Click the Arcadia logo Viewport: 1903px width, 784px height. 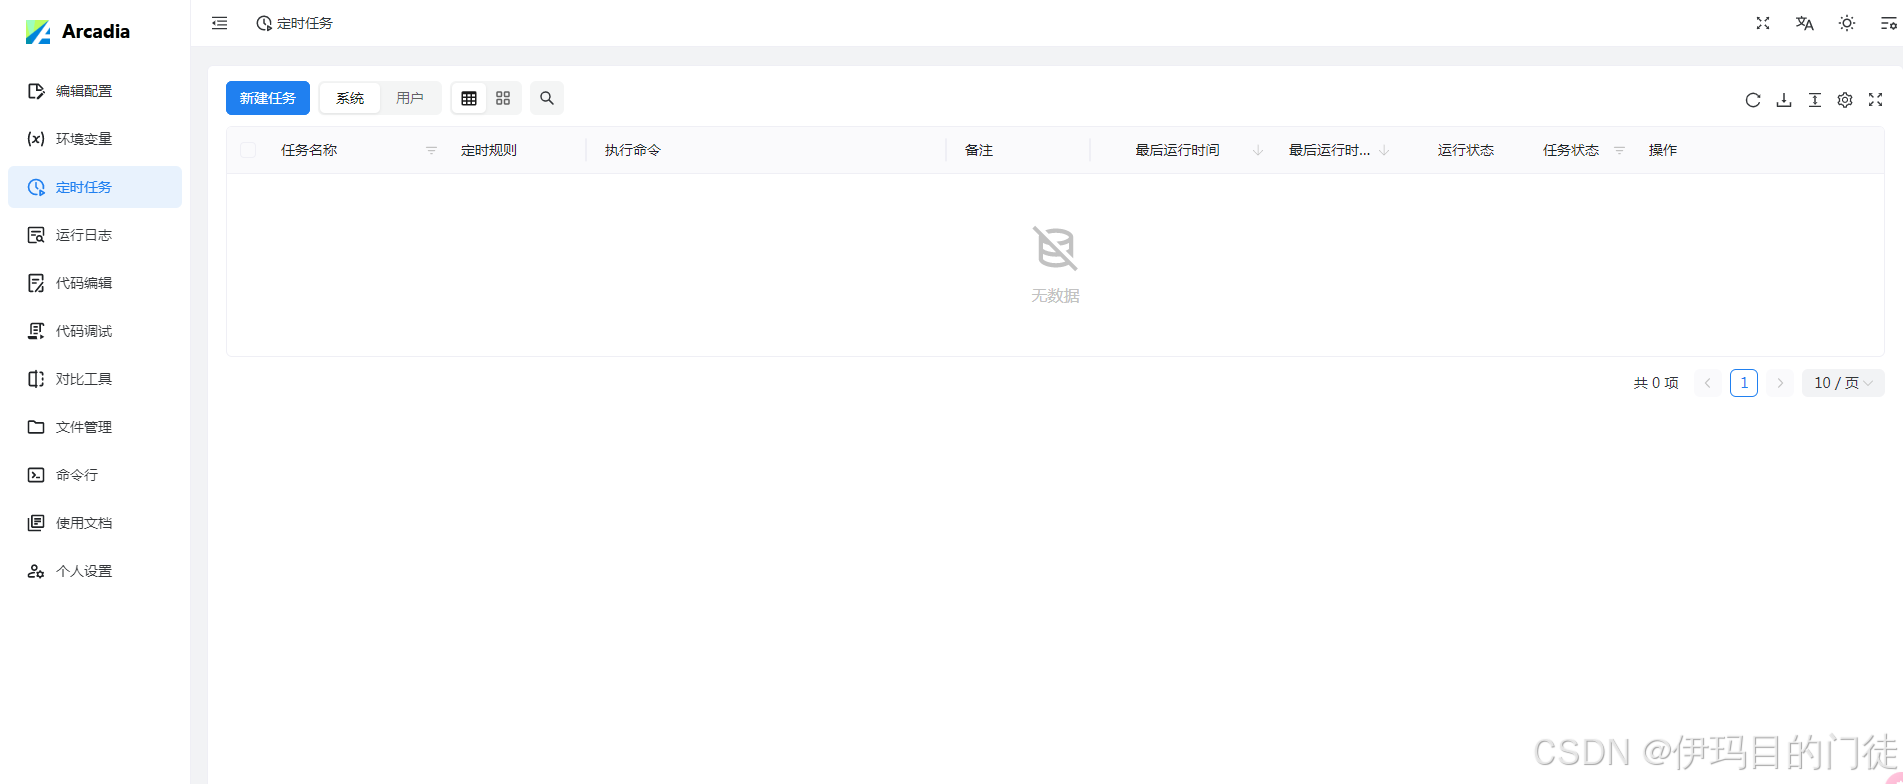pos(78,31)
